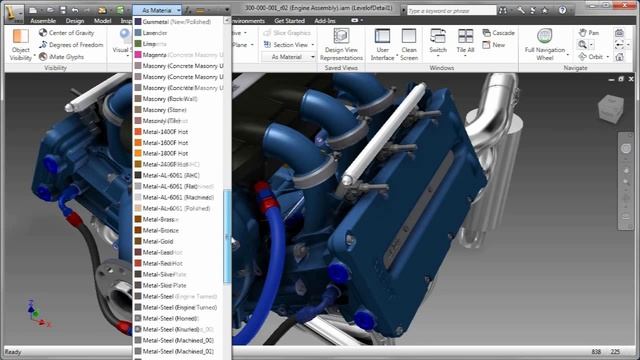Choose Masonry (Rock Wall) from the list
This screenshot has height=360, width=640.
[x=178, y=98]
